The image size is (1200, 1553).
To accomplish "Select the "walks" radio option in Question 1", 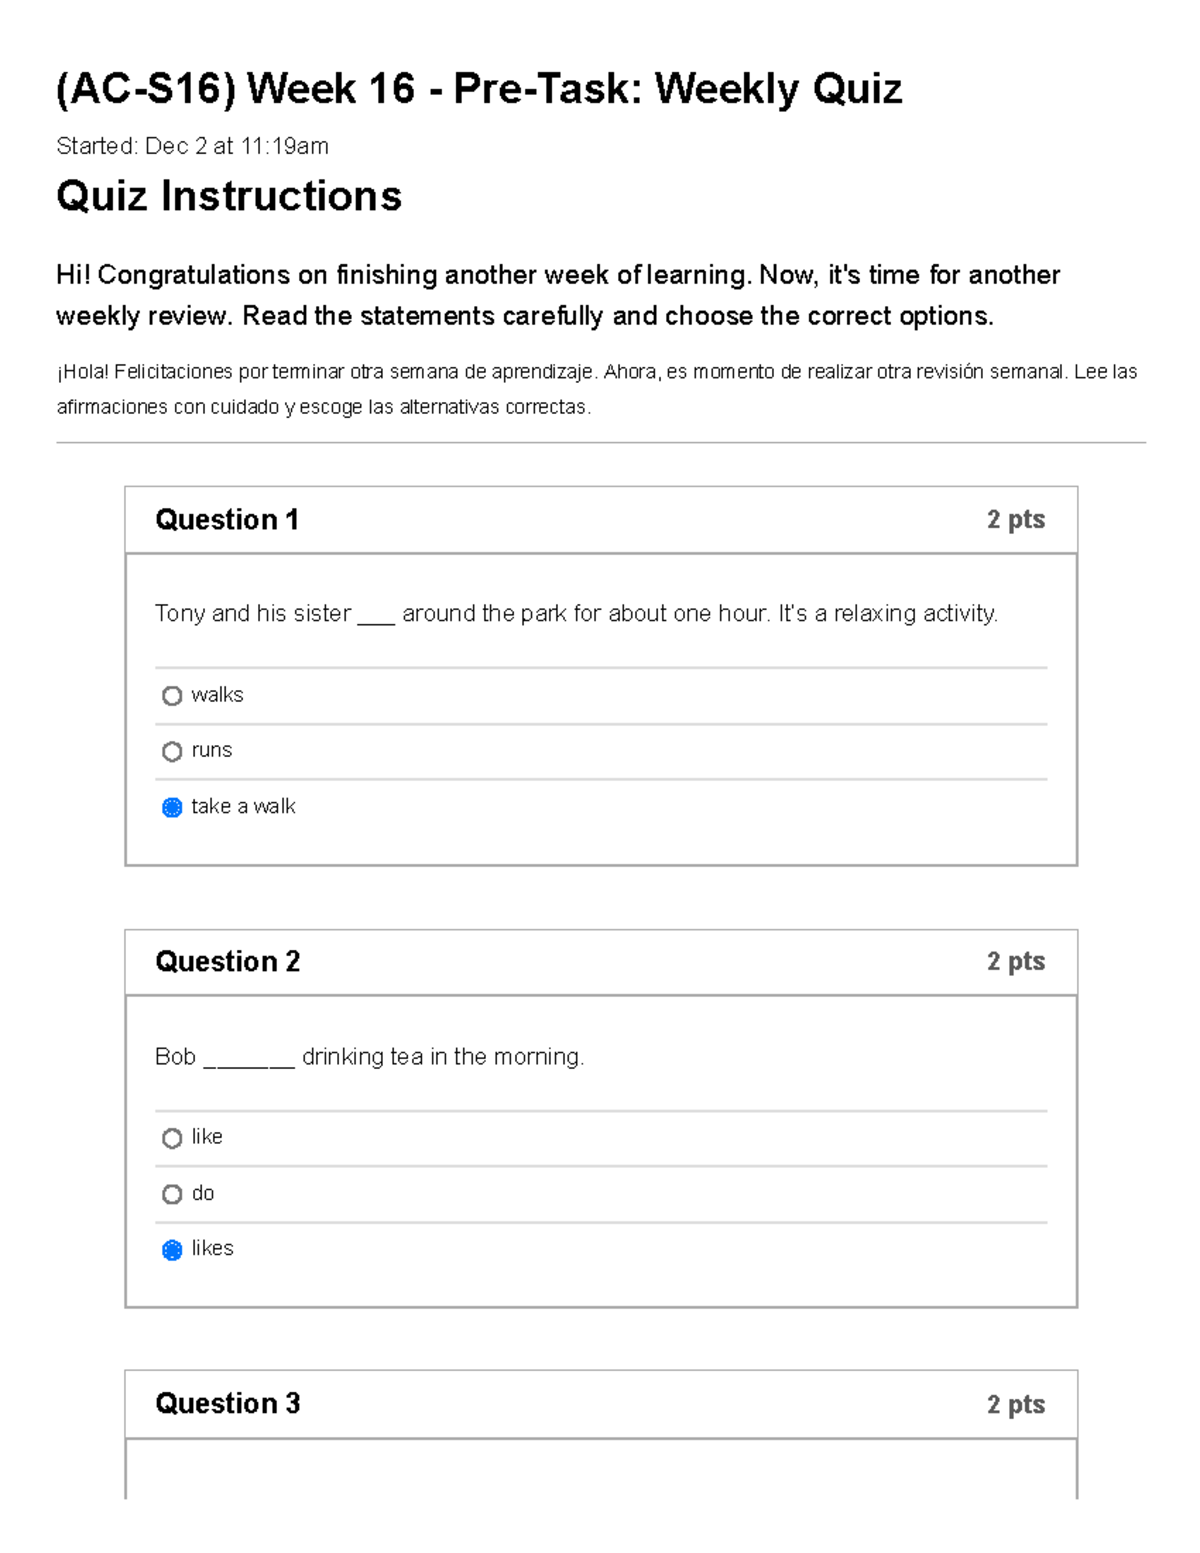I will 171,694.
